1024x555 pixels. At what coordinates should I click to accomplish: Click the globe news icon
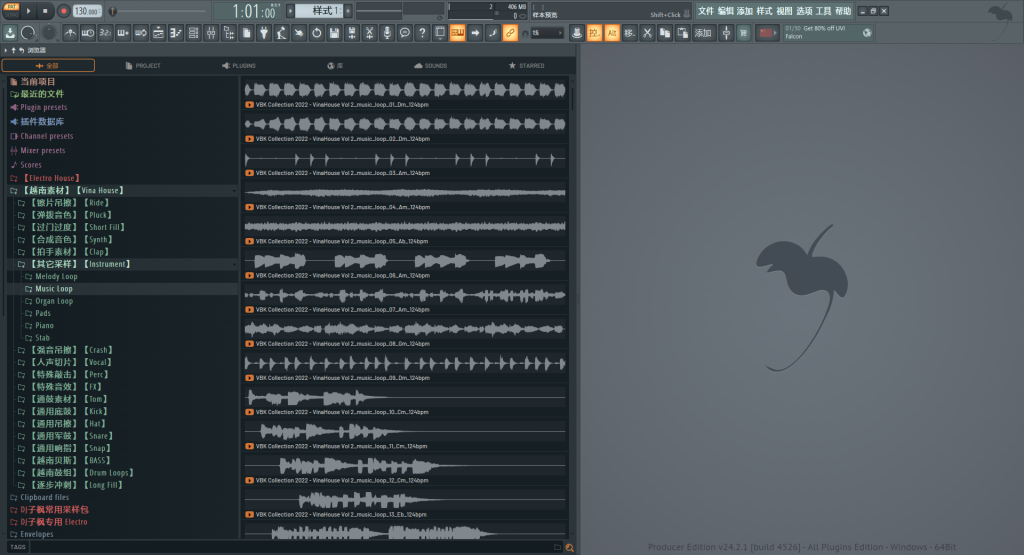click(x=867, y=33)
